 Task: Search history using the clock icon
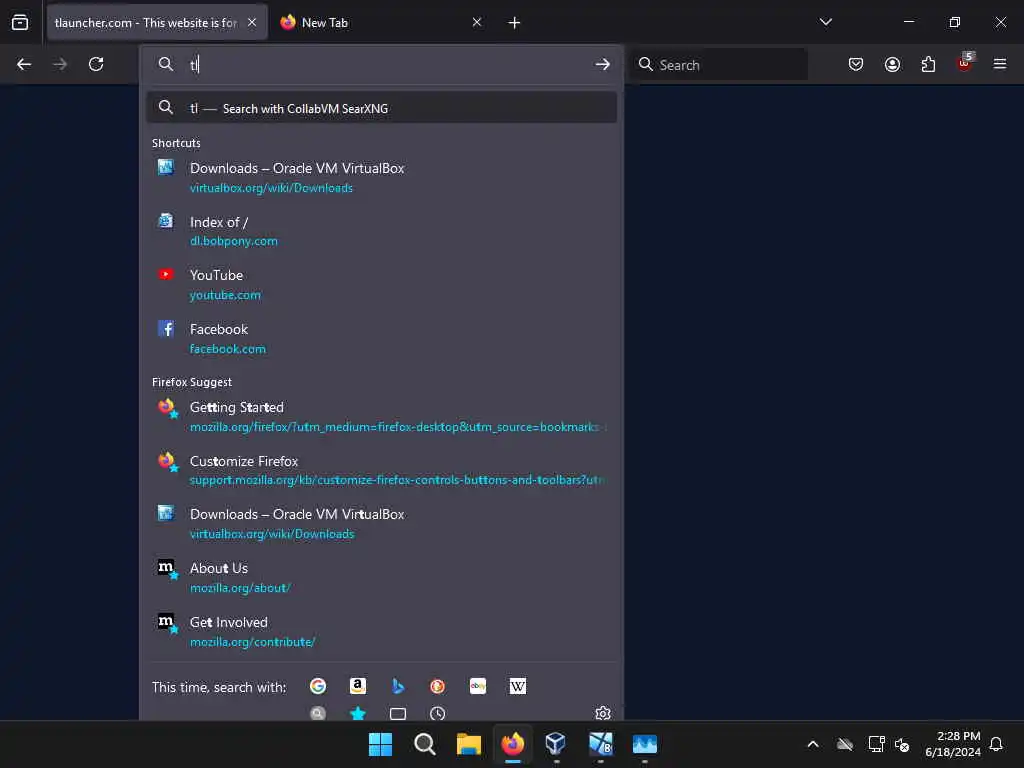[x=438, y=713]
